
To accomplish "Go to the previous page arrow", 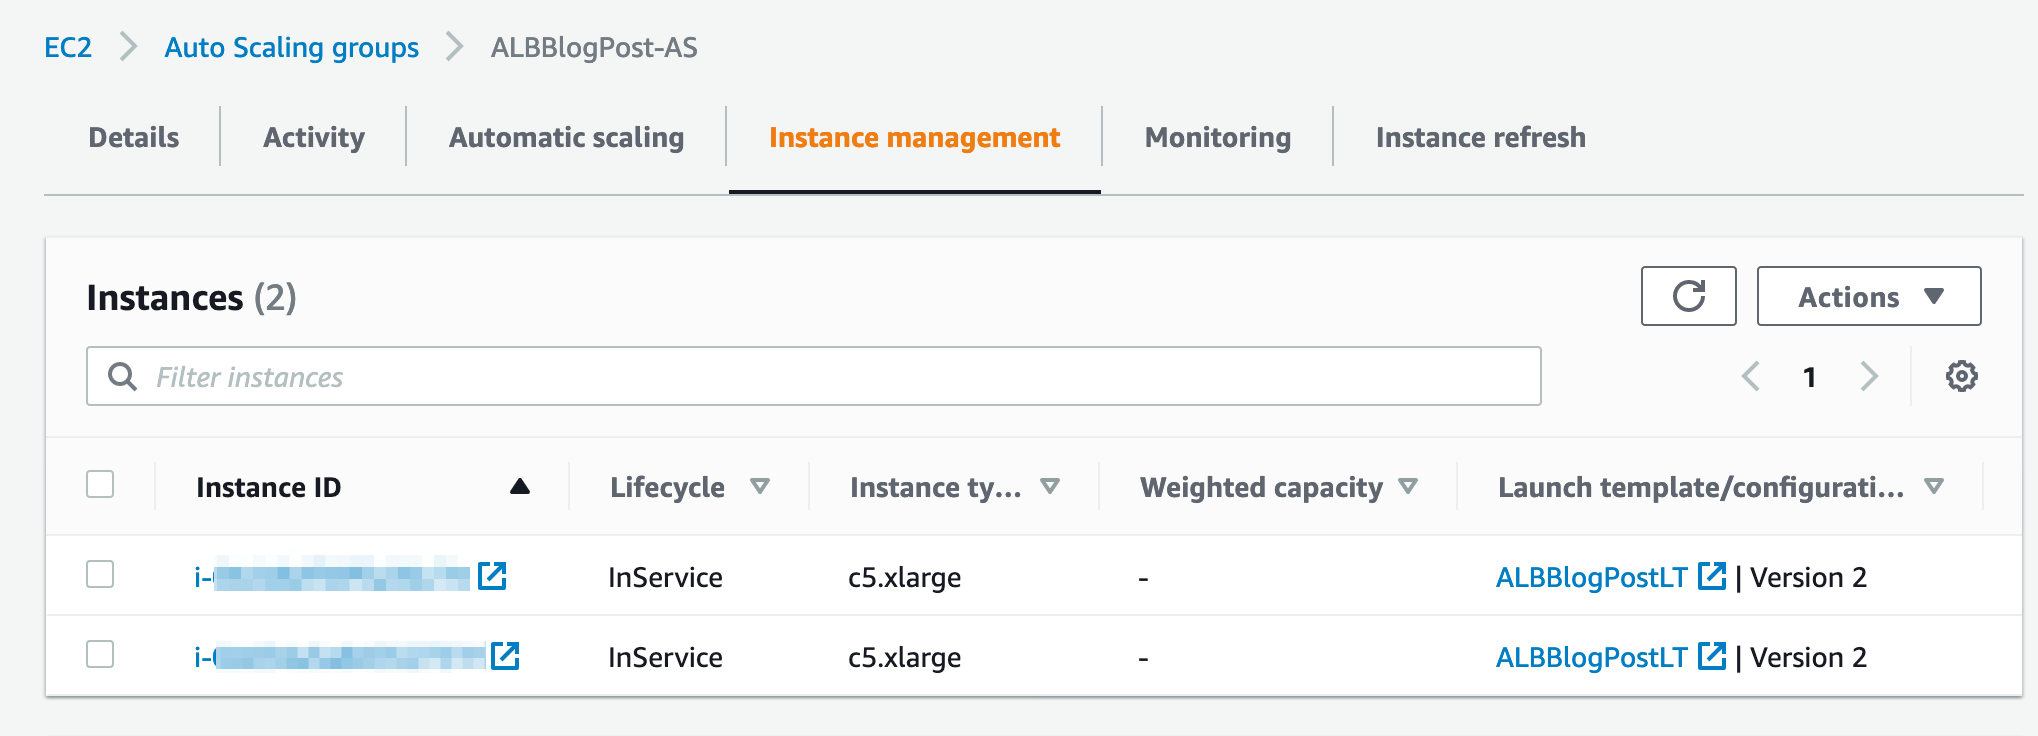I will point(1751,377).
